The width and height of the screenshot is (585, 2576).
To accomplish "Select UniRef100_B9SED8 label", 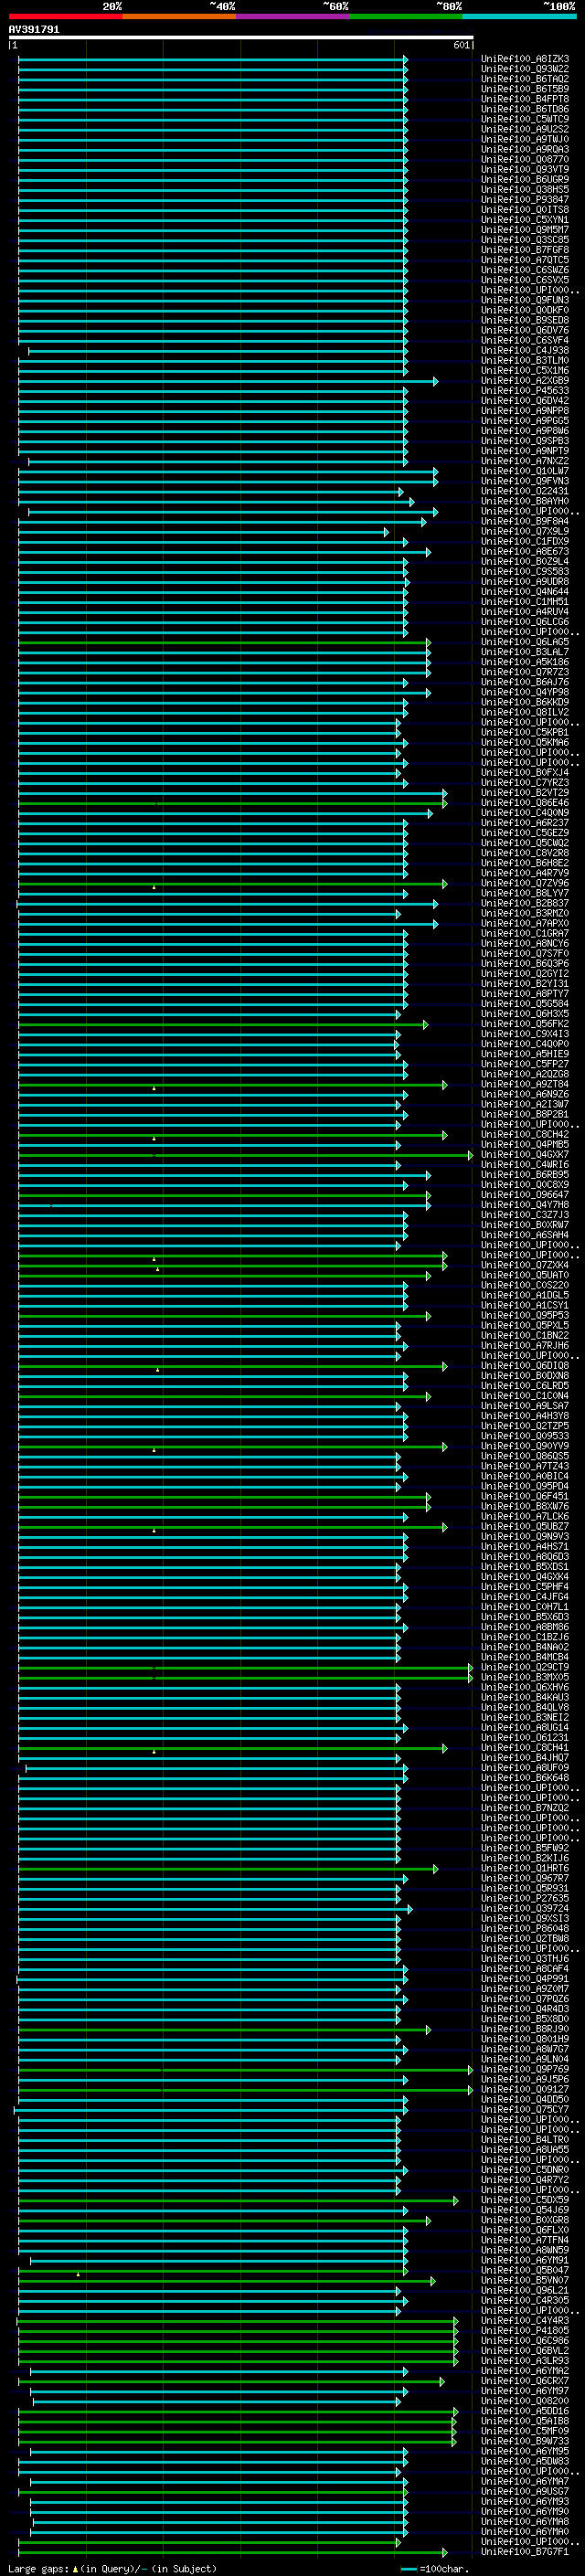I will click(524, 320).
